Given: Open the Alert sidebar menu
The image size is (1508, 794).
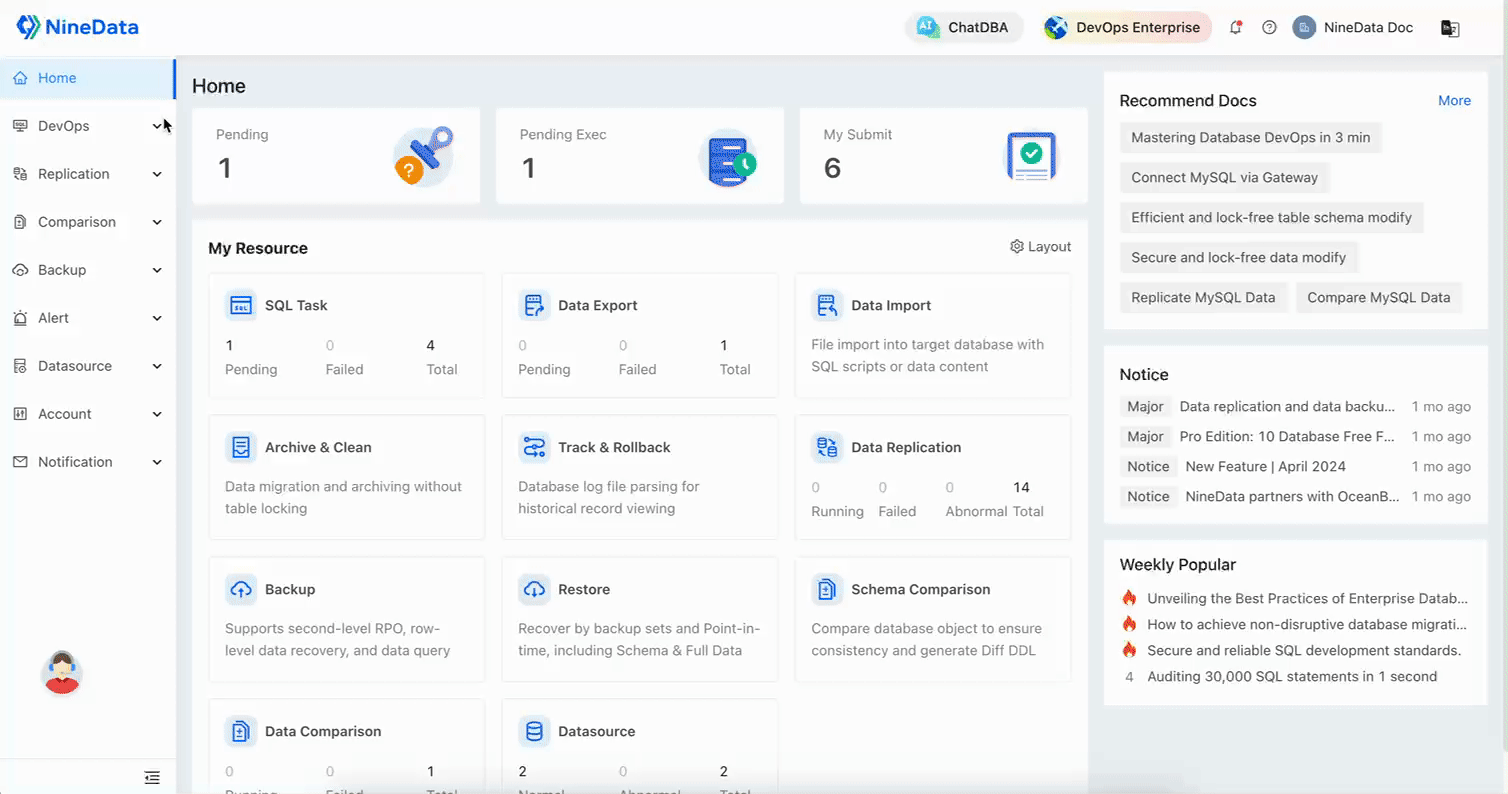Looking at the screenshot, I should click(88, 318).
